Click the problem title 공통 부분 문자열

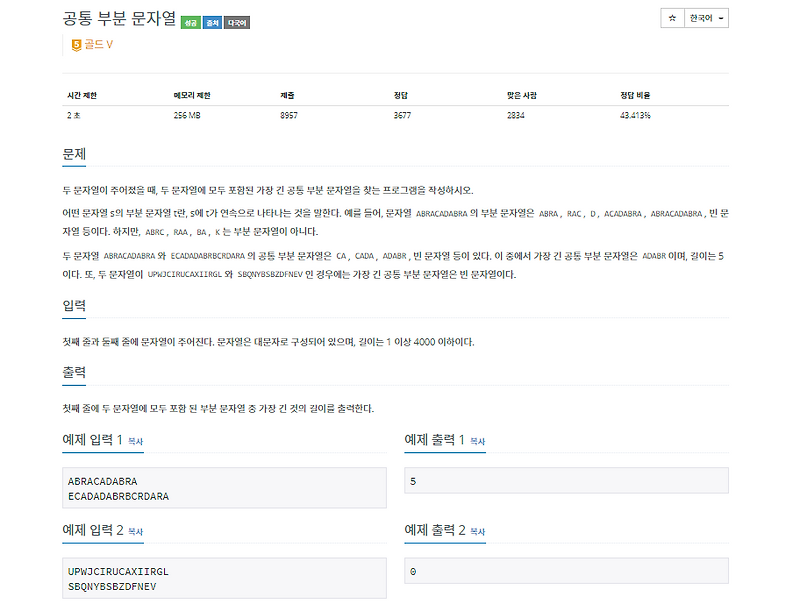(x=120, y=18)
